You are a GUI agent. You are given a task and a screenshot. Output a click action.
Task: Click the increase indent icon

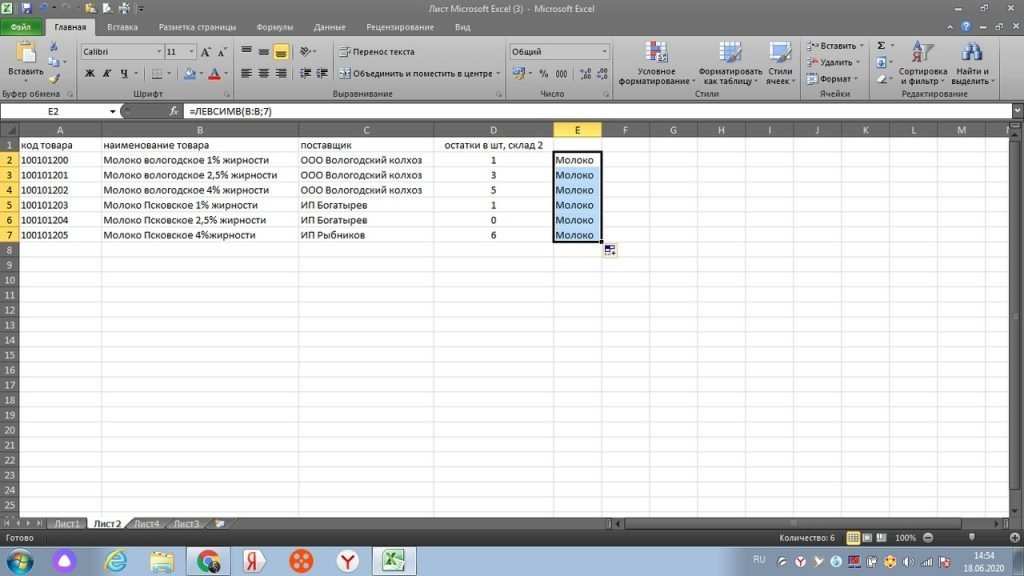[322, 74]
